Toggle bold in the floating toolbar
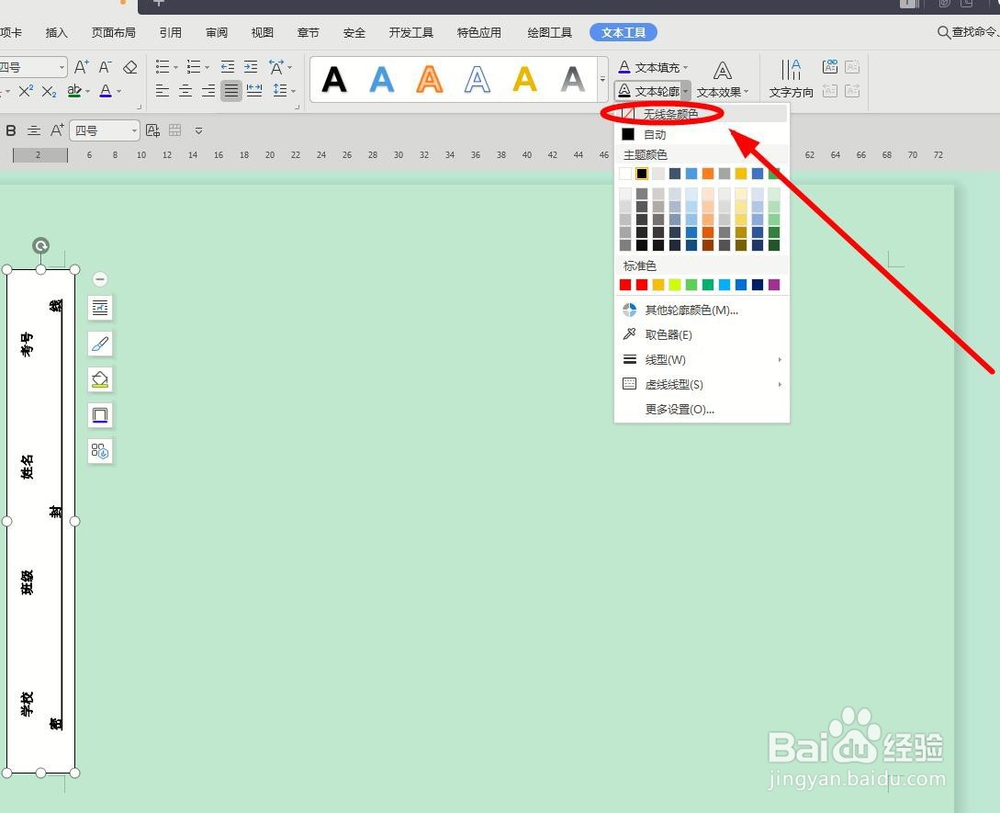Viewport: 1000px width, 813px height. 11,131
